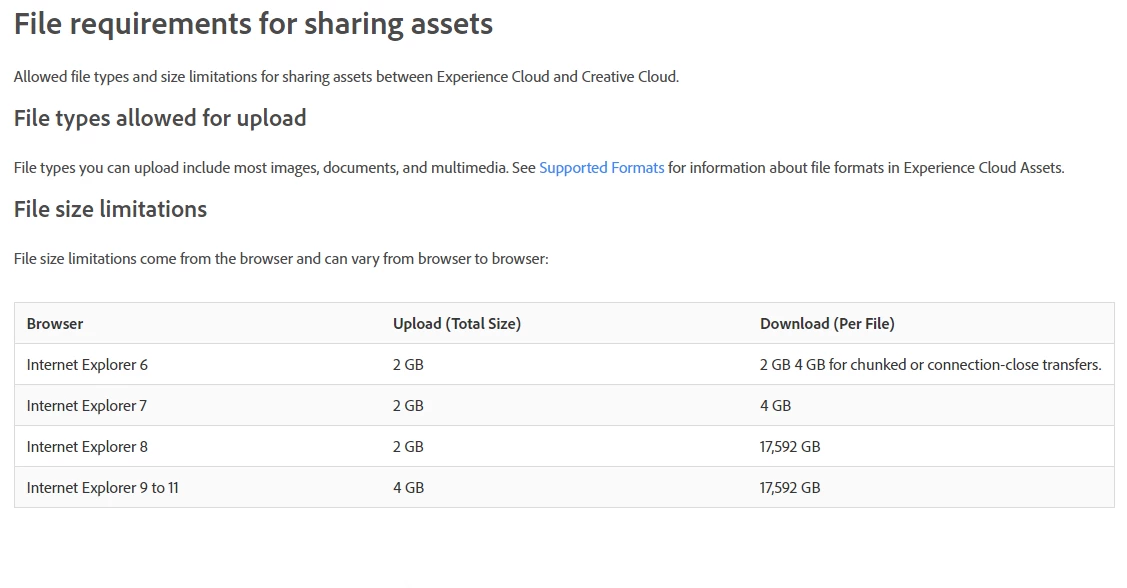
Task: Click the "File size limitations" heading
Action: click(x=110, y=209)
